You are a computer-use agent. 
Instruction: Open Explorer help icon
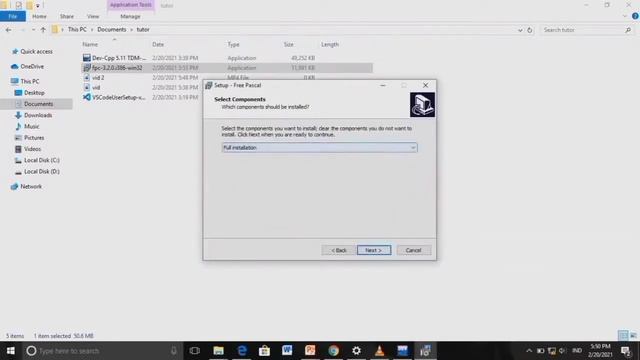(x=635, y=16)
